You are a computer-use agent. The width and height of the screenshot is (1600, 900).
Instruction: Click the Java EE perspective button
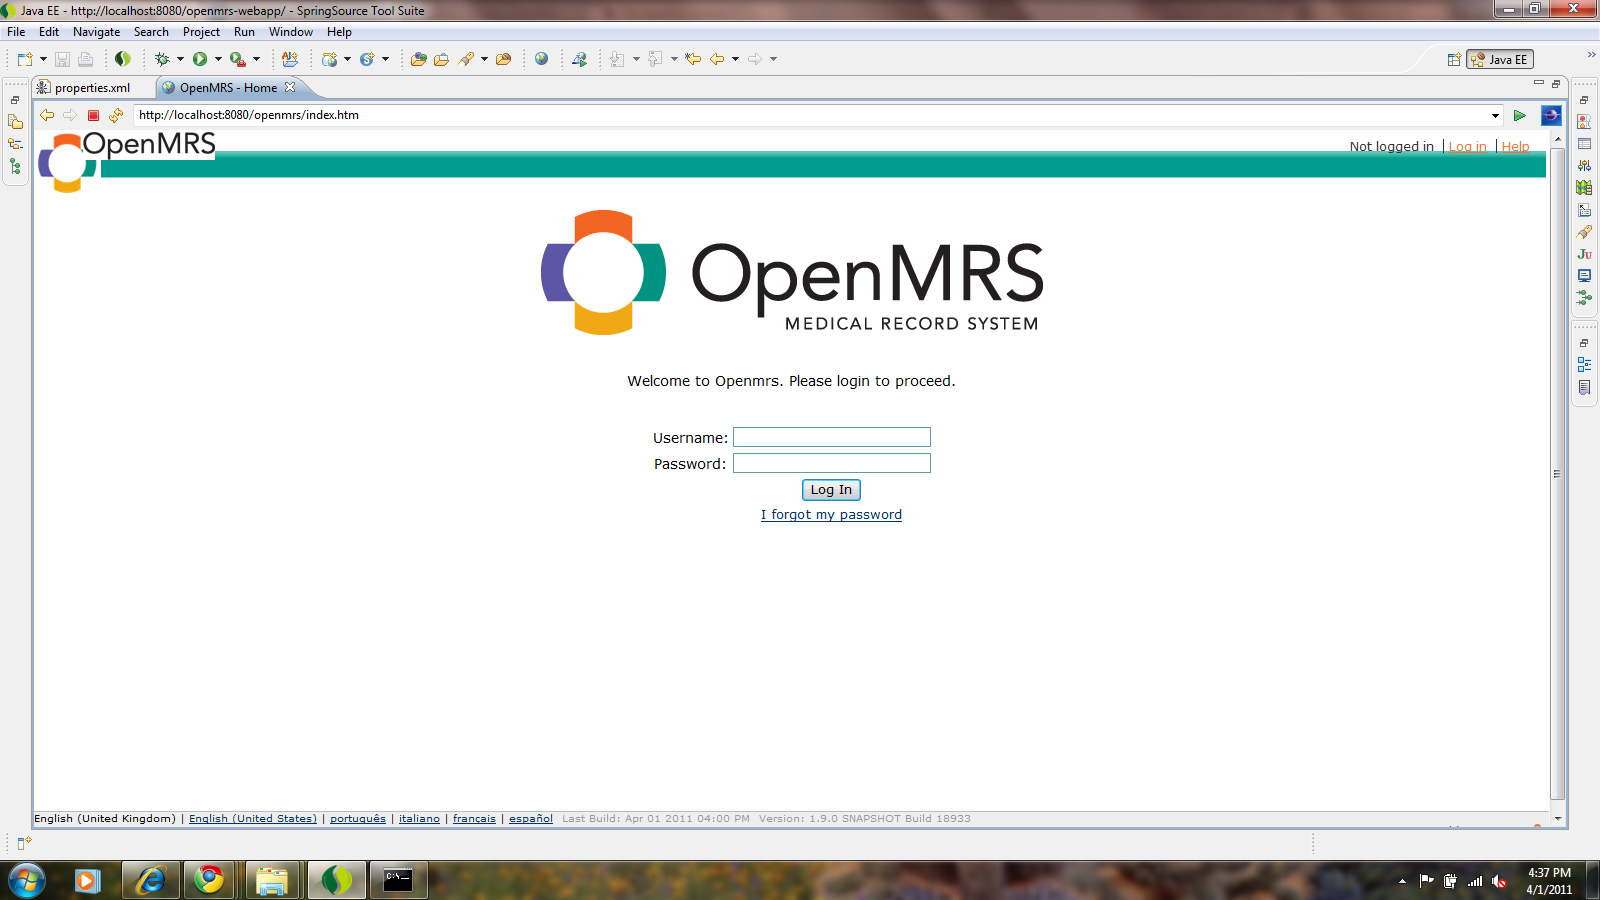coord(1499,58)
